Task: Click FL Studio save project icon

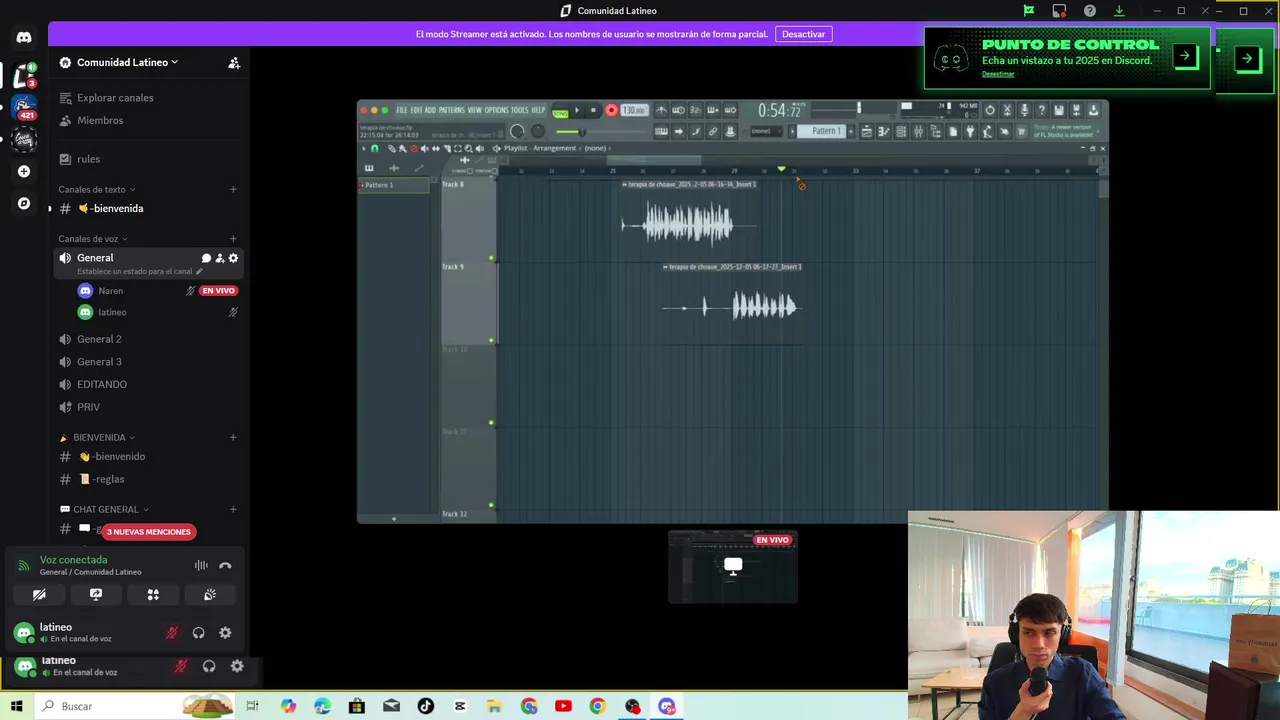Action: click(x=1059, y=110)
